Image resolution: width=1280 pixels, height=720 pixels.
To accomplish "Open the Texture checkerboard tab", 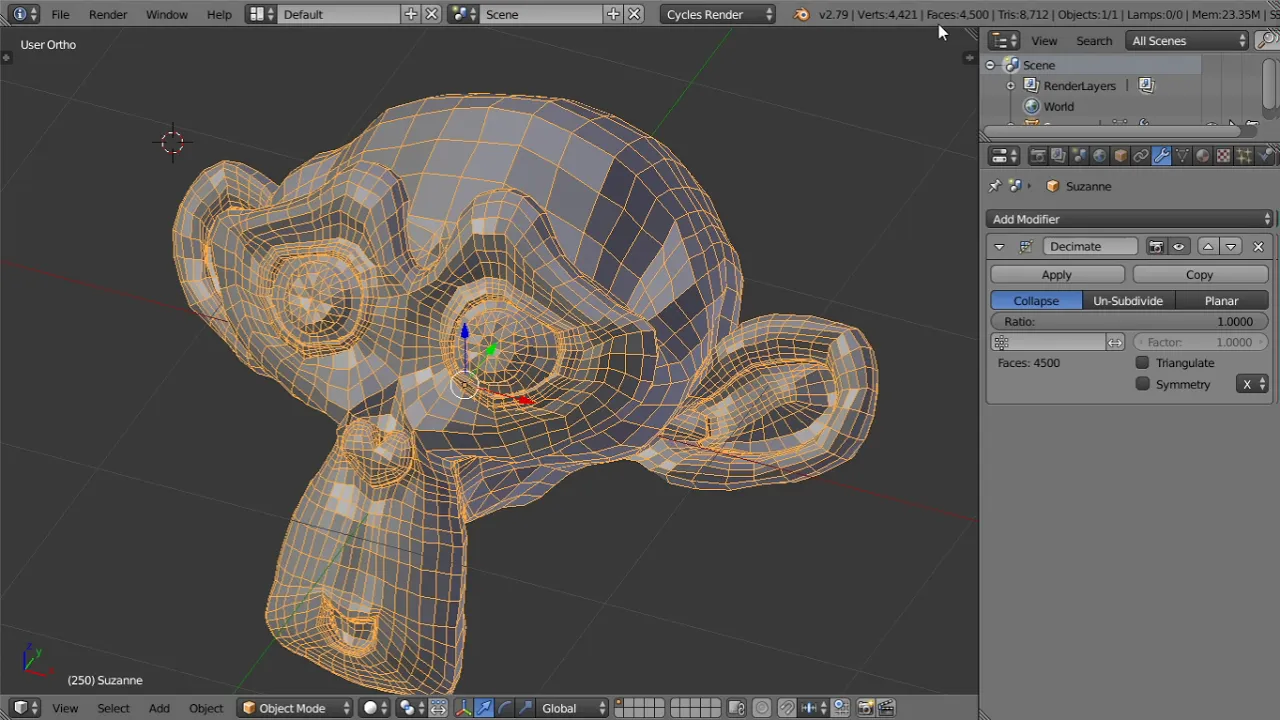I will click(x=1223, y=156).
